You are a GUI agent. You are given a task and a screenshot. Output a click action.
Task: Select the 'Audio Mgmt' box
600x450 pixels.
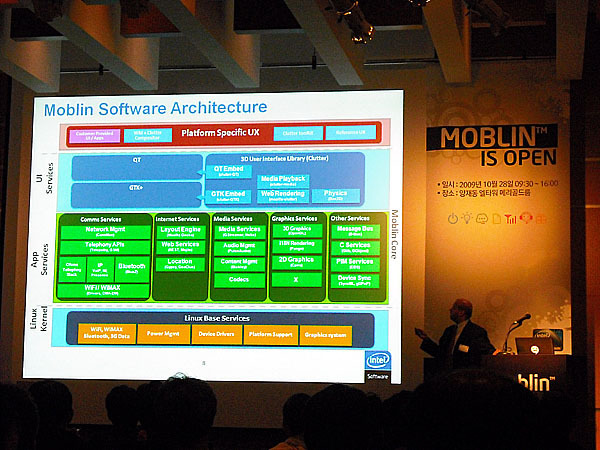(239, 248)
